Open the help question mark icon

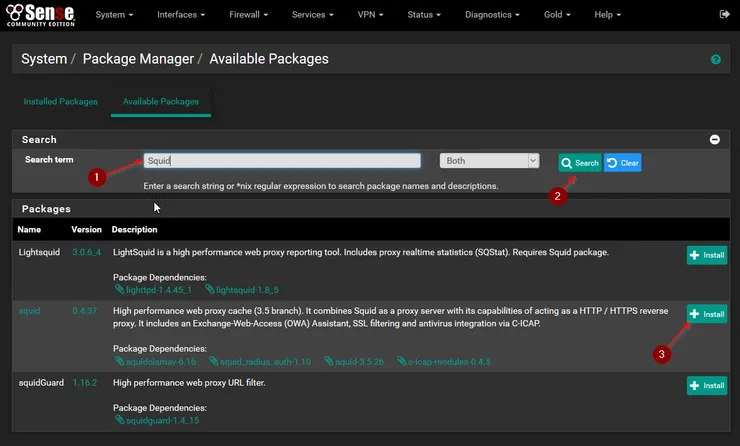pyautogui.click(x=715, y=60)
